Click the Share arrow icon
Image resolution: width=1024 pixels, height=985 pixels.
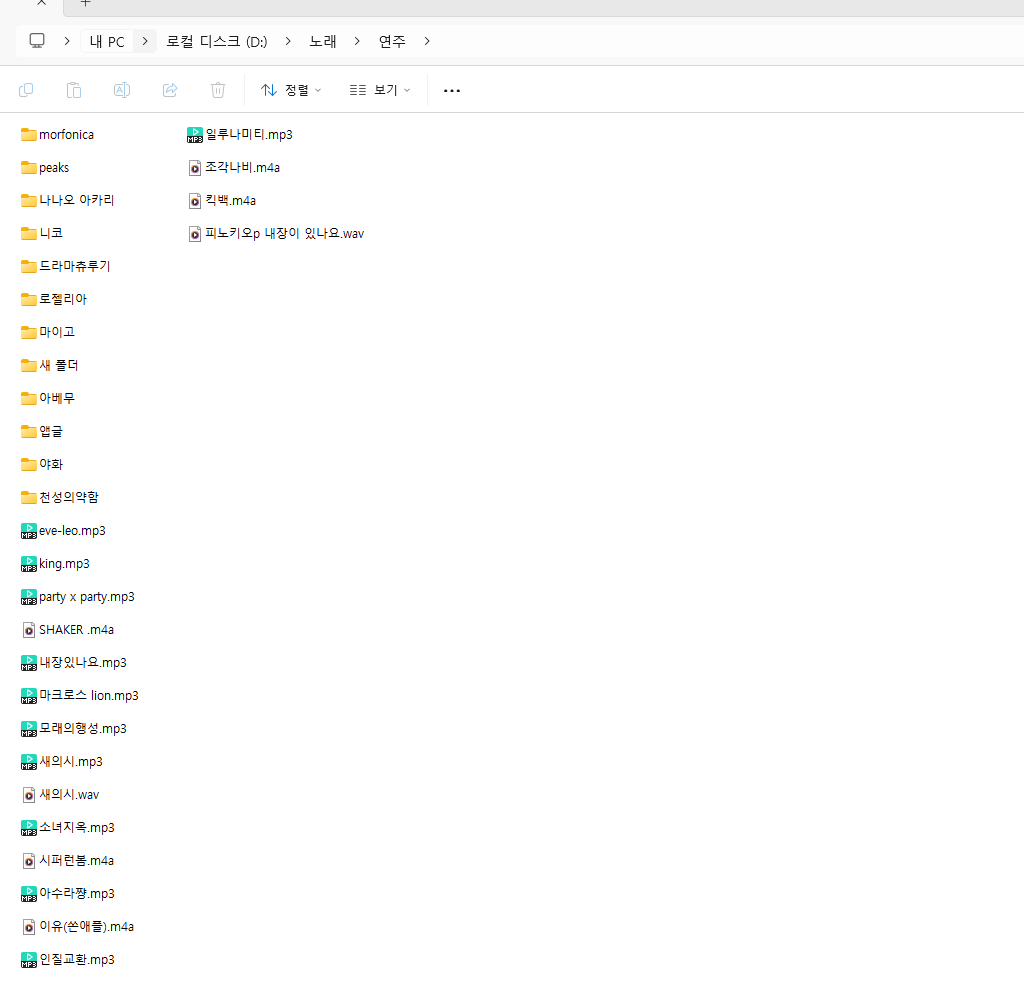170,90
